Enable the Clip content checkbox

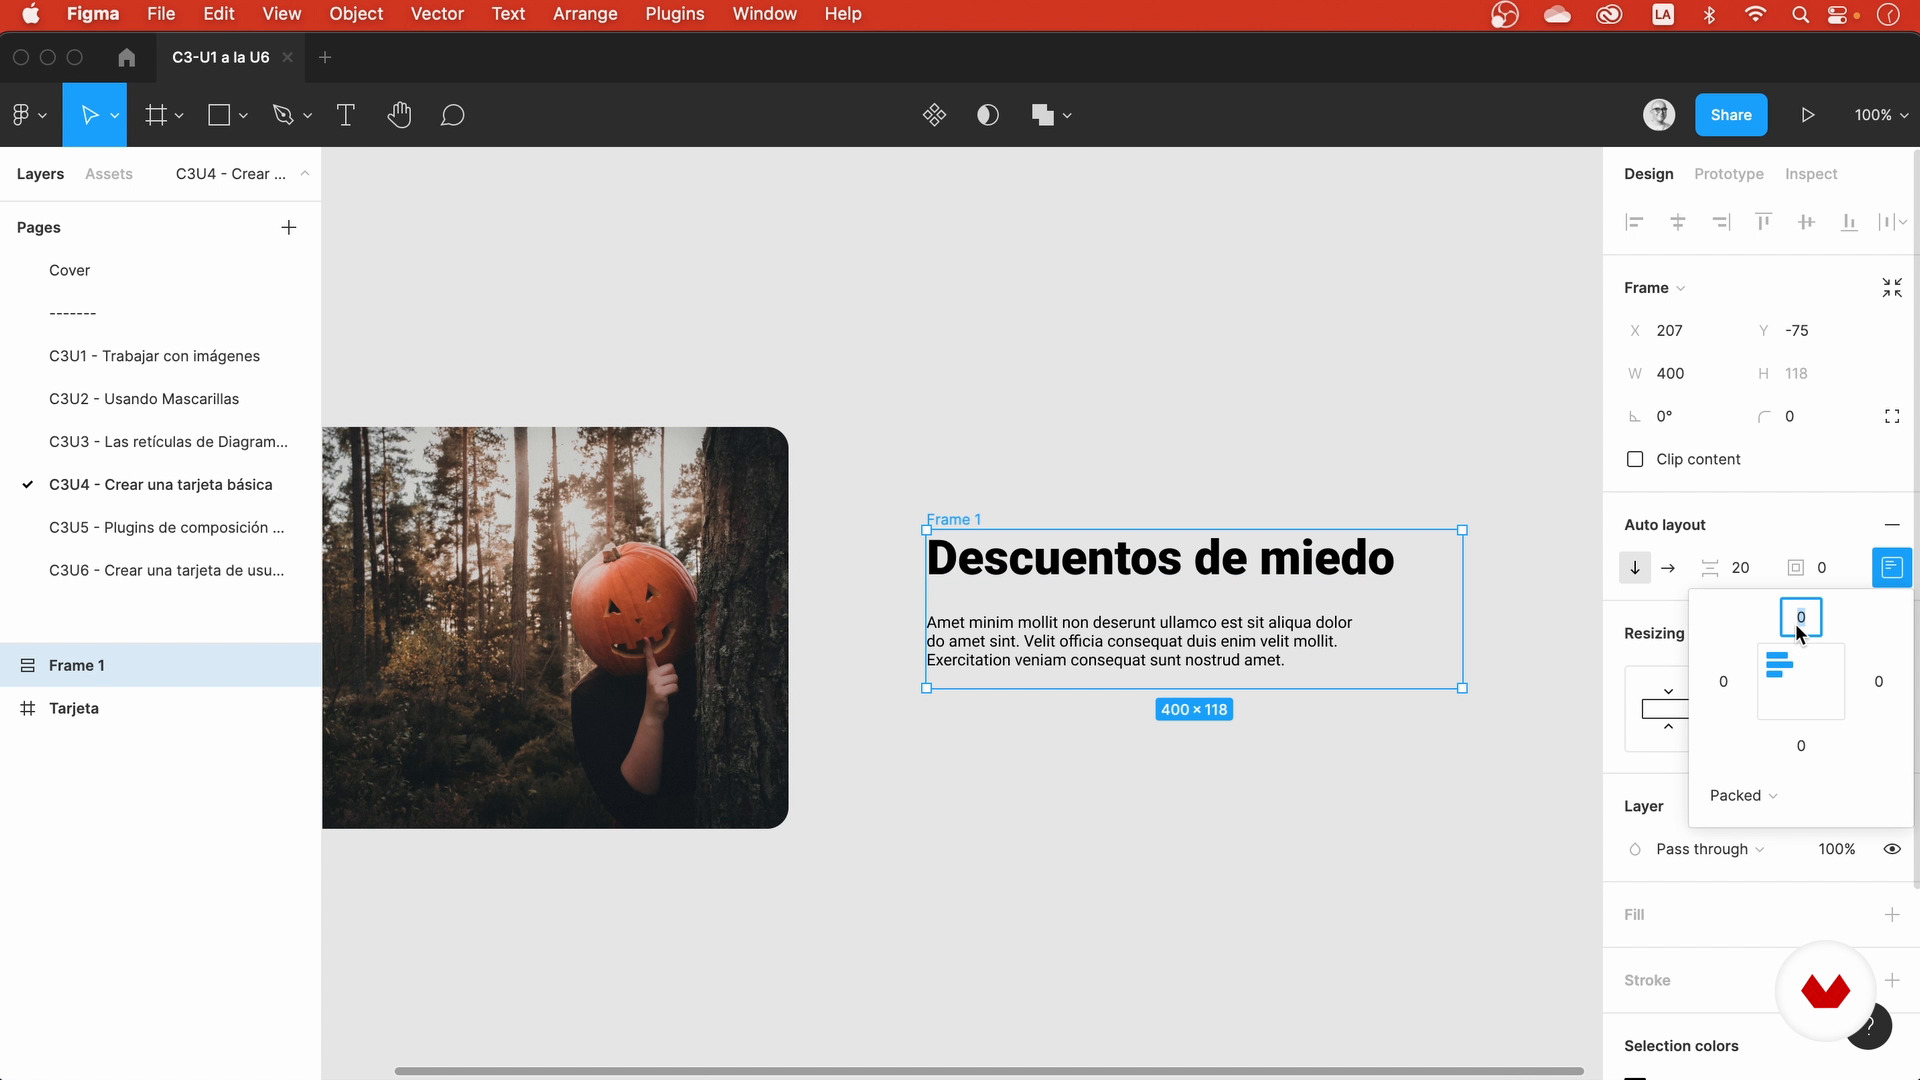coord(1635,459)
